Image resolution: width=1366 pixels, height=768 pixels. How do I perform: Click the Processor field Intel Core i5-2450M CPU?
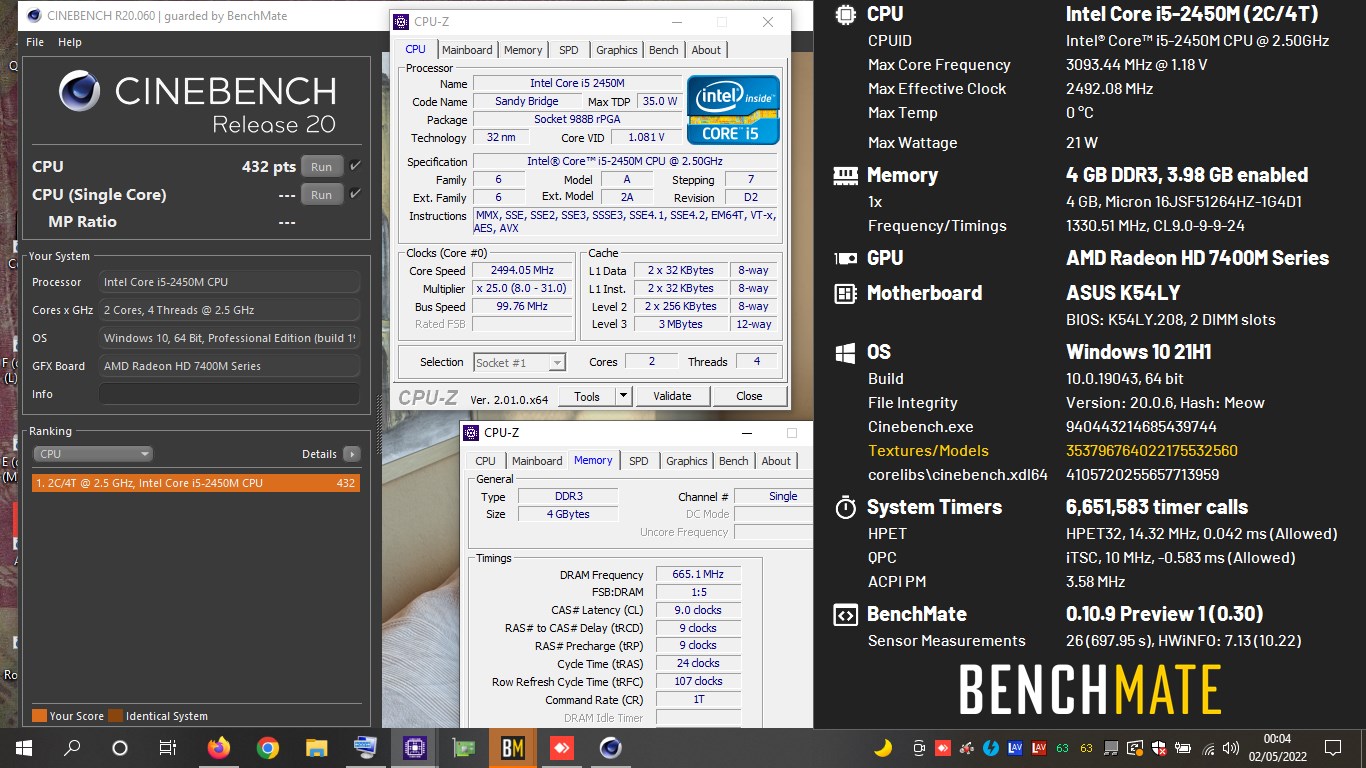click(x=229, y=282)
